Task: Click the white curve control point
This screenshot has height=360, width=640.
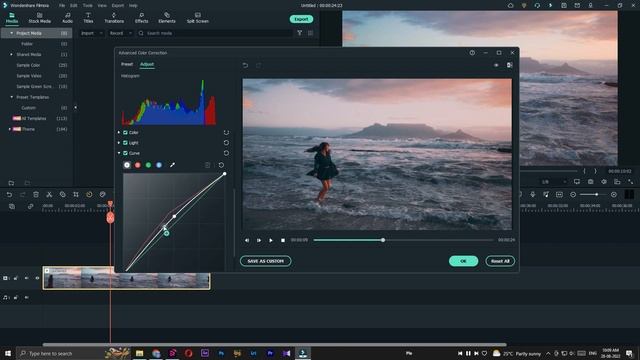Action: click(x=175, y=216)
